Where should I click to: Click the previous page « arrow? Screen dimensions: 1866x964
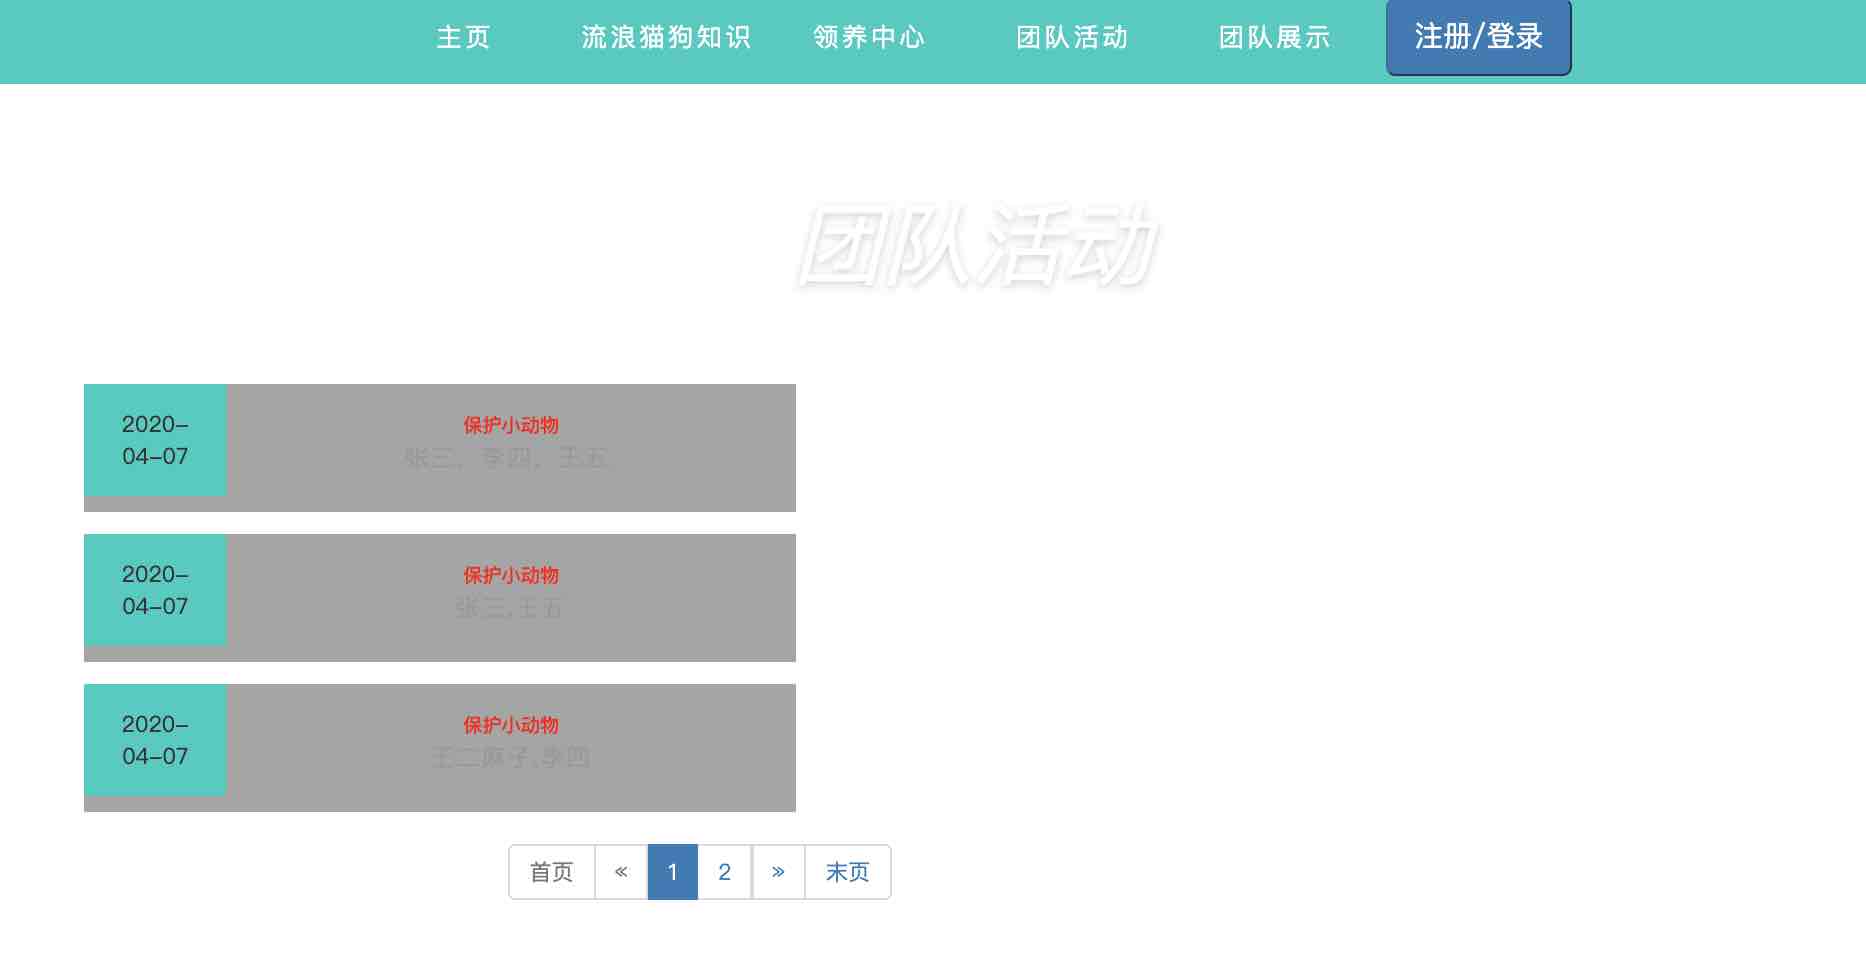pyautogui.click(x=621, y=872)
